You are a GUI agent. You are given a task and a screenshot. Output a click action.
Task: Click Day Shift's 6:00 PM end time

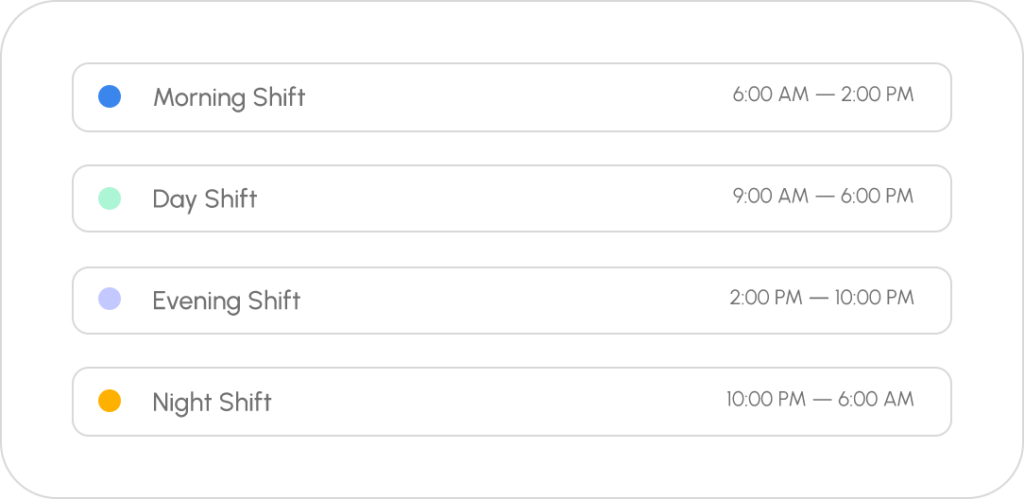(x=877, y=196)
